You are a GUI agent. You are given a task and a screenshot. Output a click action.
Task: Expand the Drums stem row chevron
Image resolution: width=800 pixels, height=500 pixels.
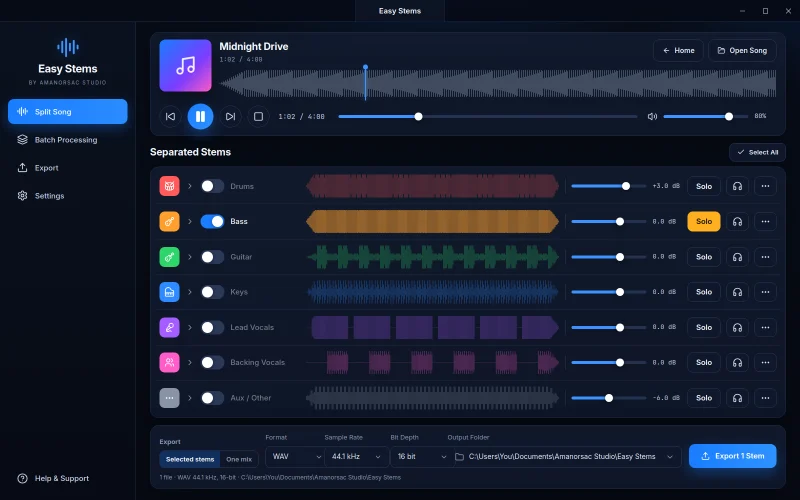tap(190, 186)
